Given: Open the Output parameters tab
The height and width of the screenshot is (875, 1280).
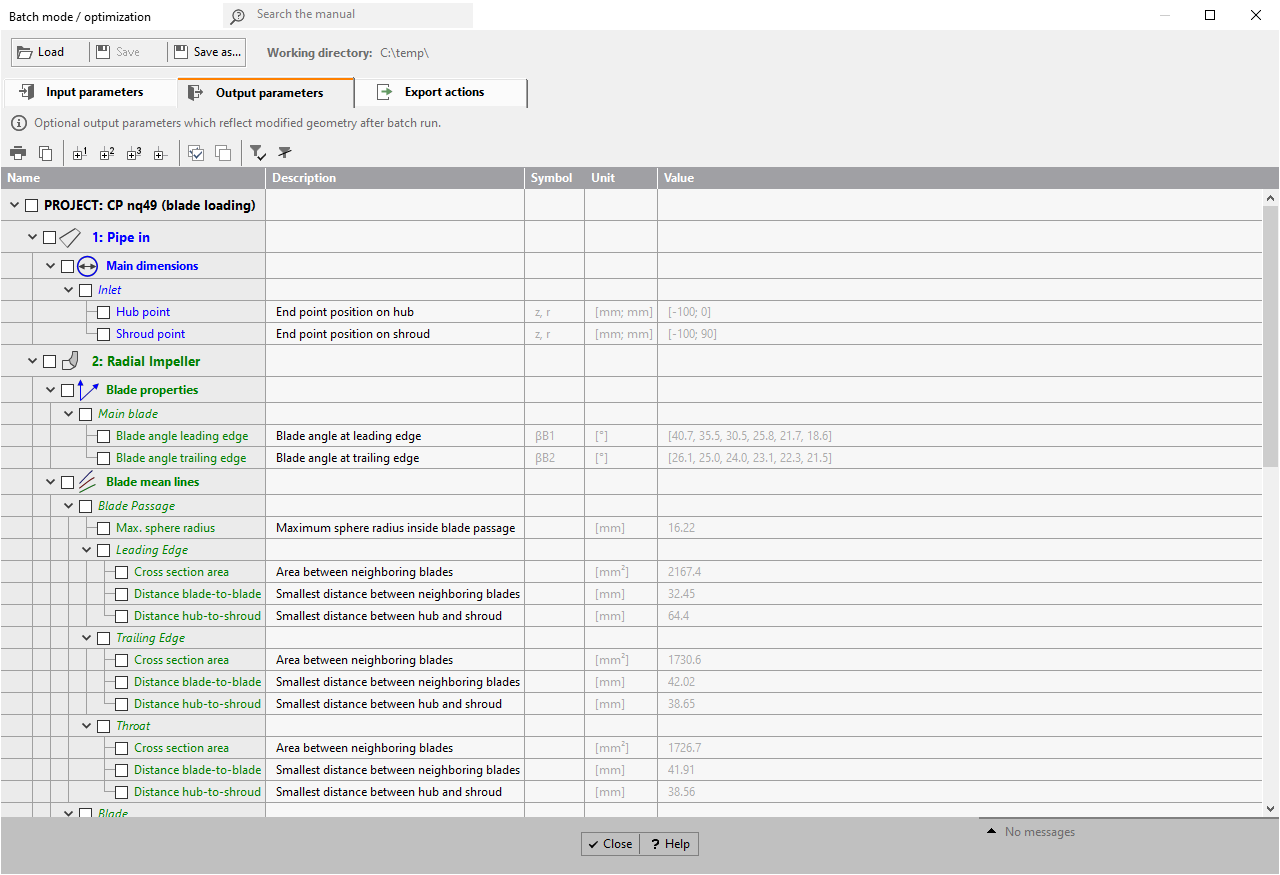Looking at the screenshot, I should tap(266, 92).
